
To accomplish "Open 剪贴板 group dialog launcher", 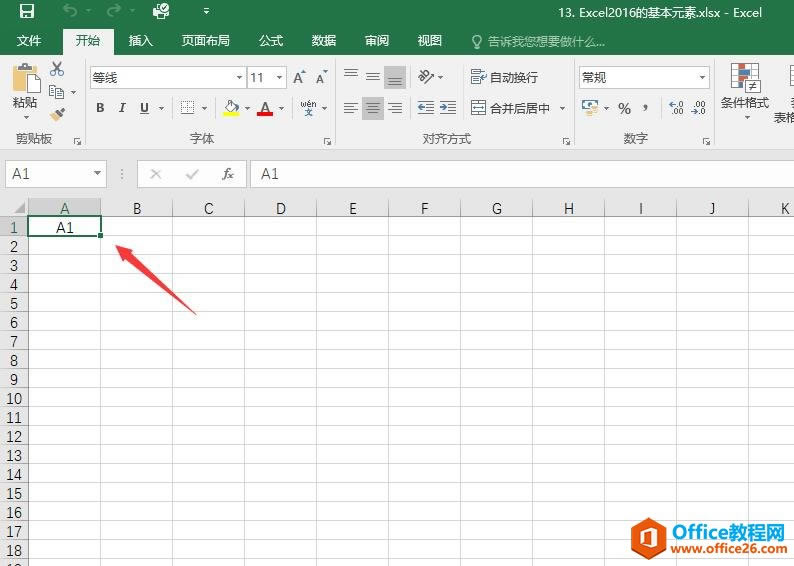I will click(x=77, y=142).
